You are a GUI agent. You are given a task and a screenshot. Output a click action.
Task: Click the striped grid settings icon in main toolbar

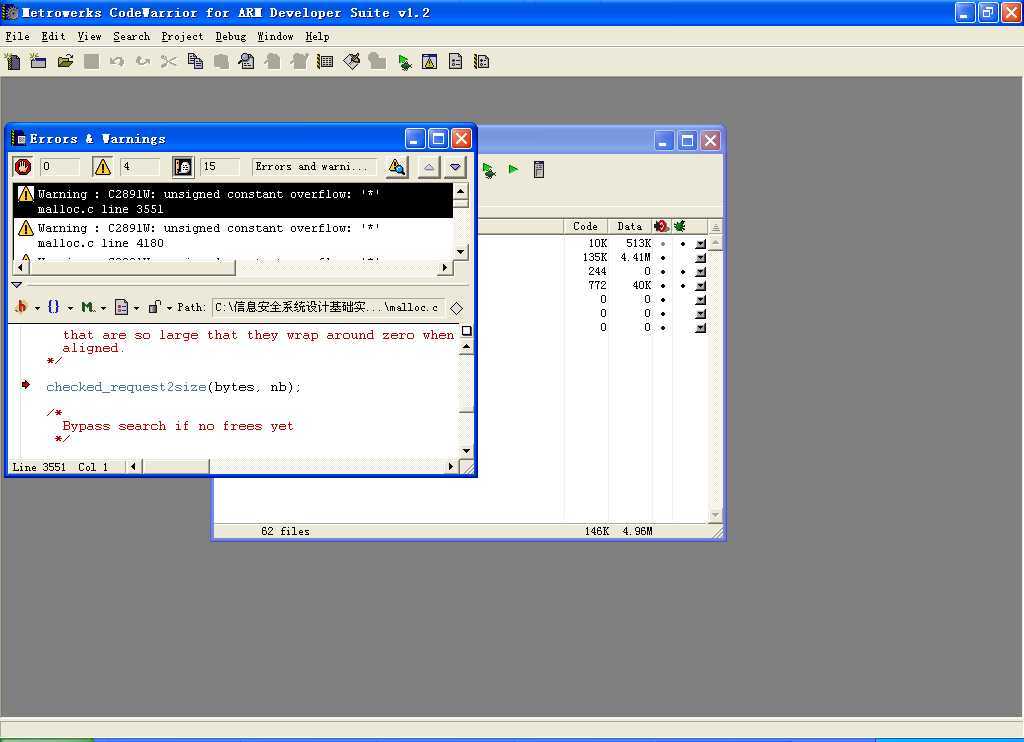click(x=325, y=62)
